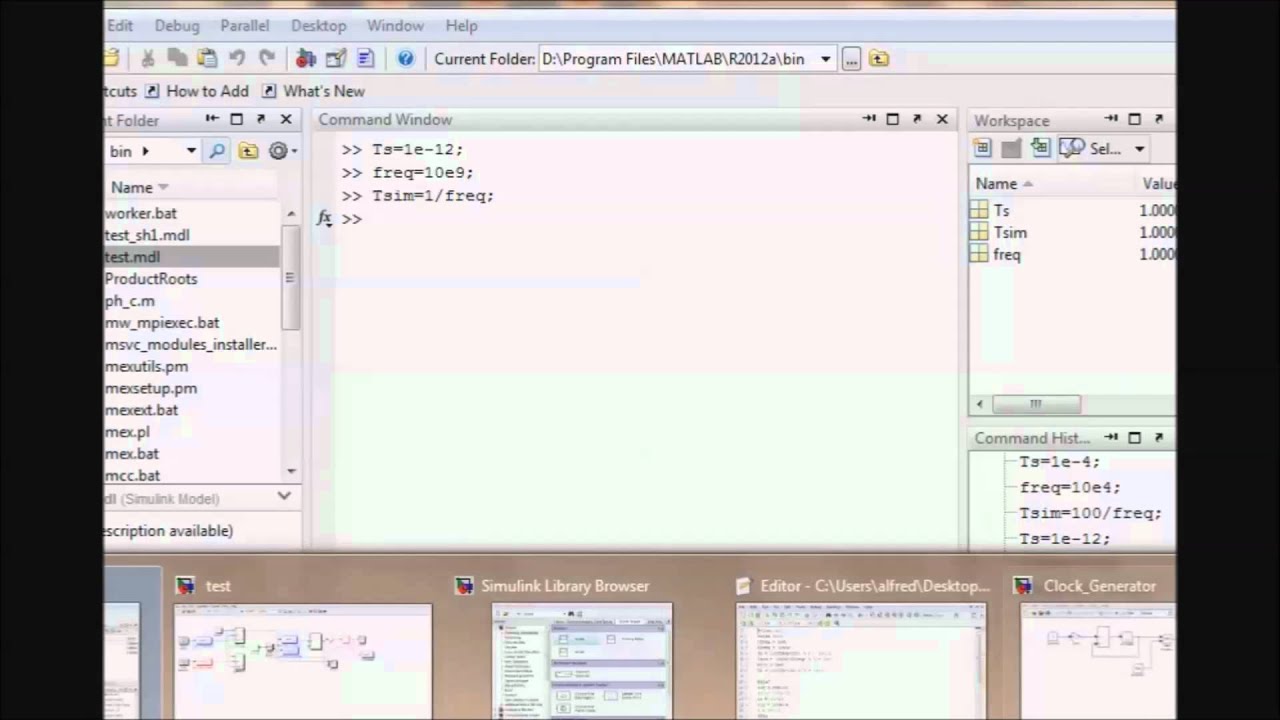Open the Window menu
The image size is (1280, 720).
click(x=395, y=26)
